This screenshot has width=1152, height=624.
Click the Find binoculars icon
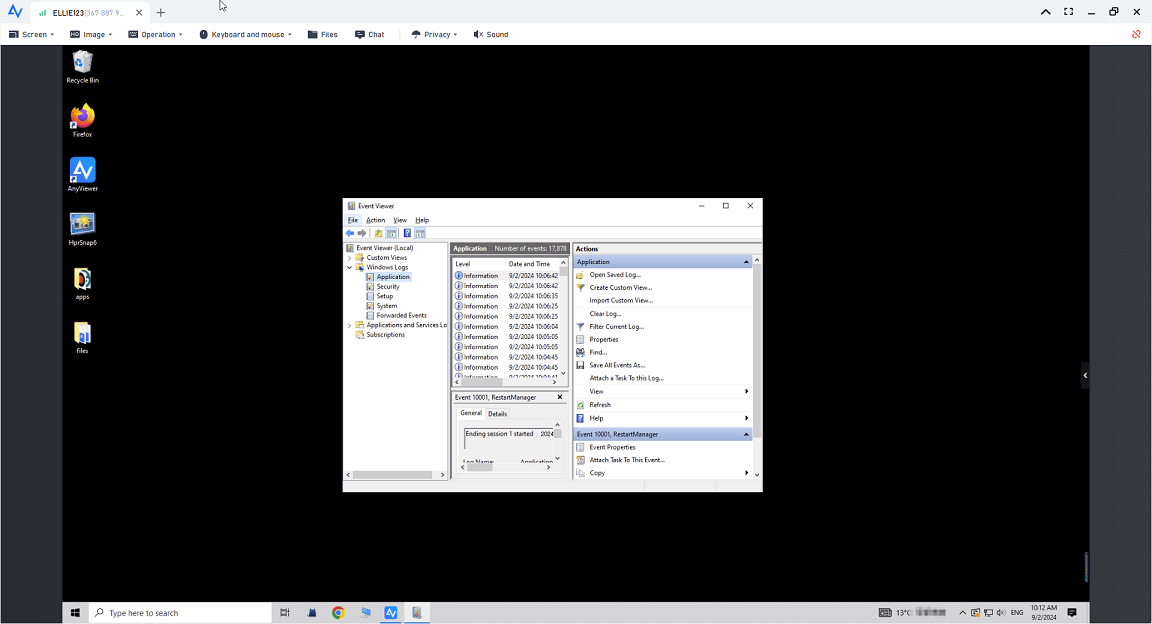point(580,352)
